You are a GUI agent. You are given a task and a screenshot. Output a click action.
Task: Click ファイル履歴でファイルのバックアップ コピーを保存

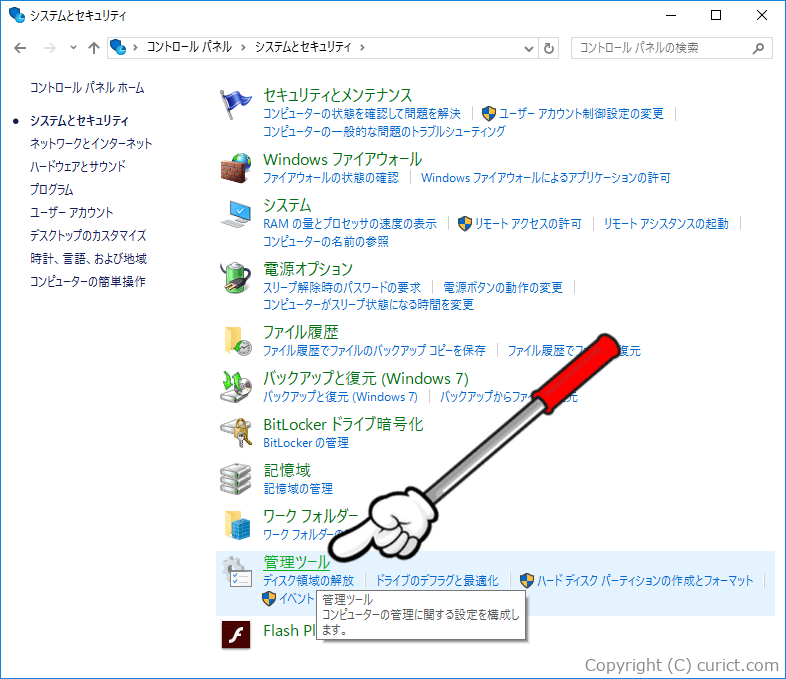374,350
